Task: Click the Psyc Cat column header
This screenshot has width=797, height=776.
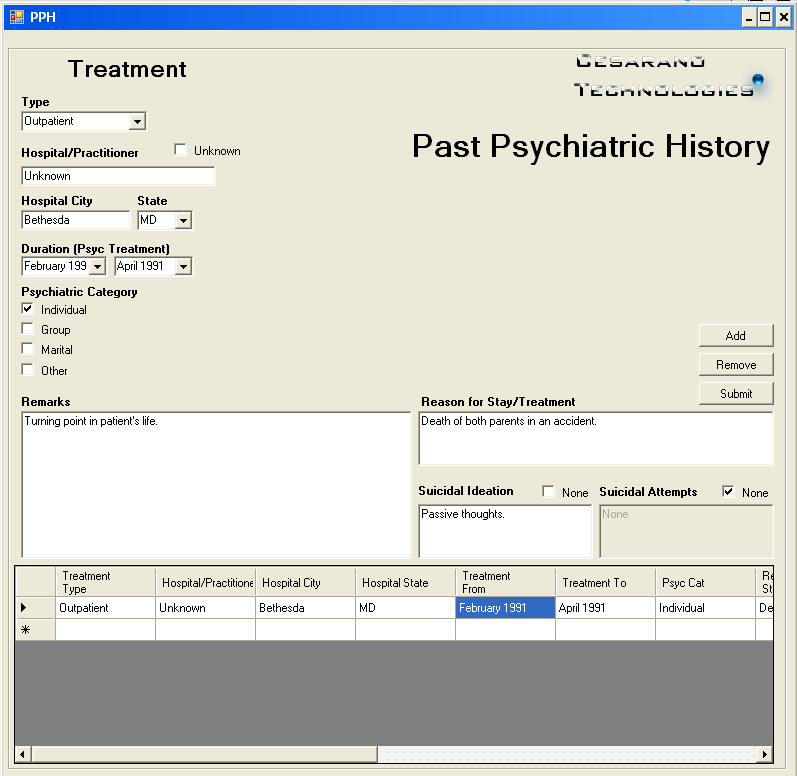Action: coord(704,583)
